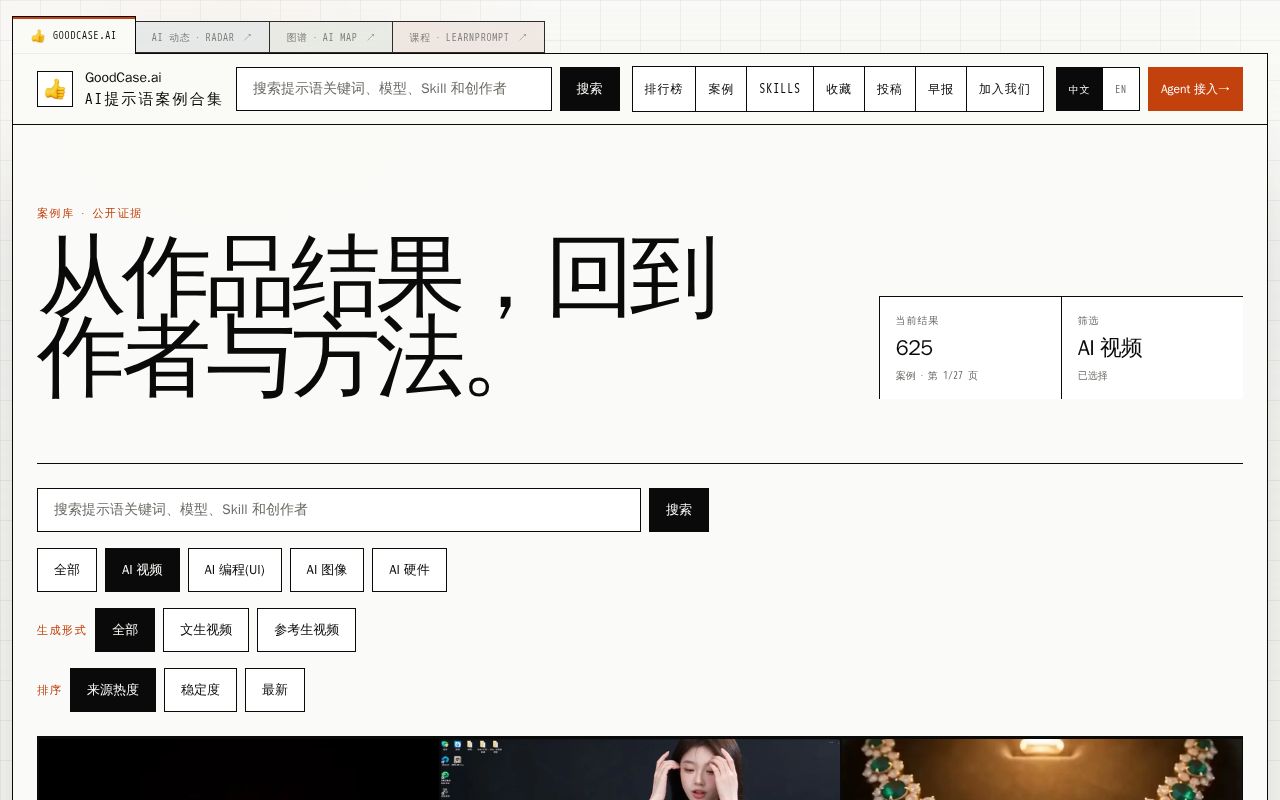Switch language to EN
Screen dimensions: 1280x800
(x=1121, y=89)
